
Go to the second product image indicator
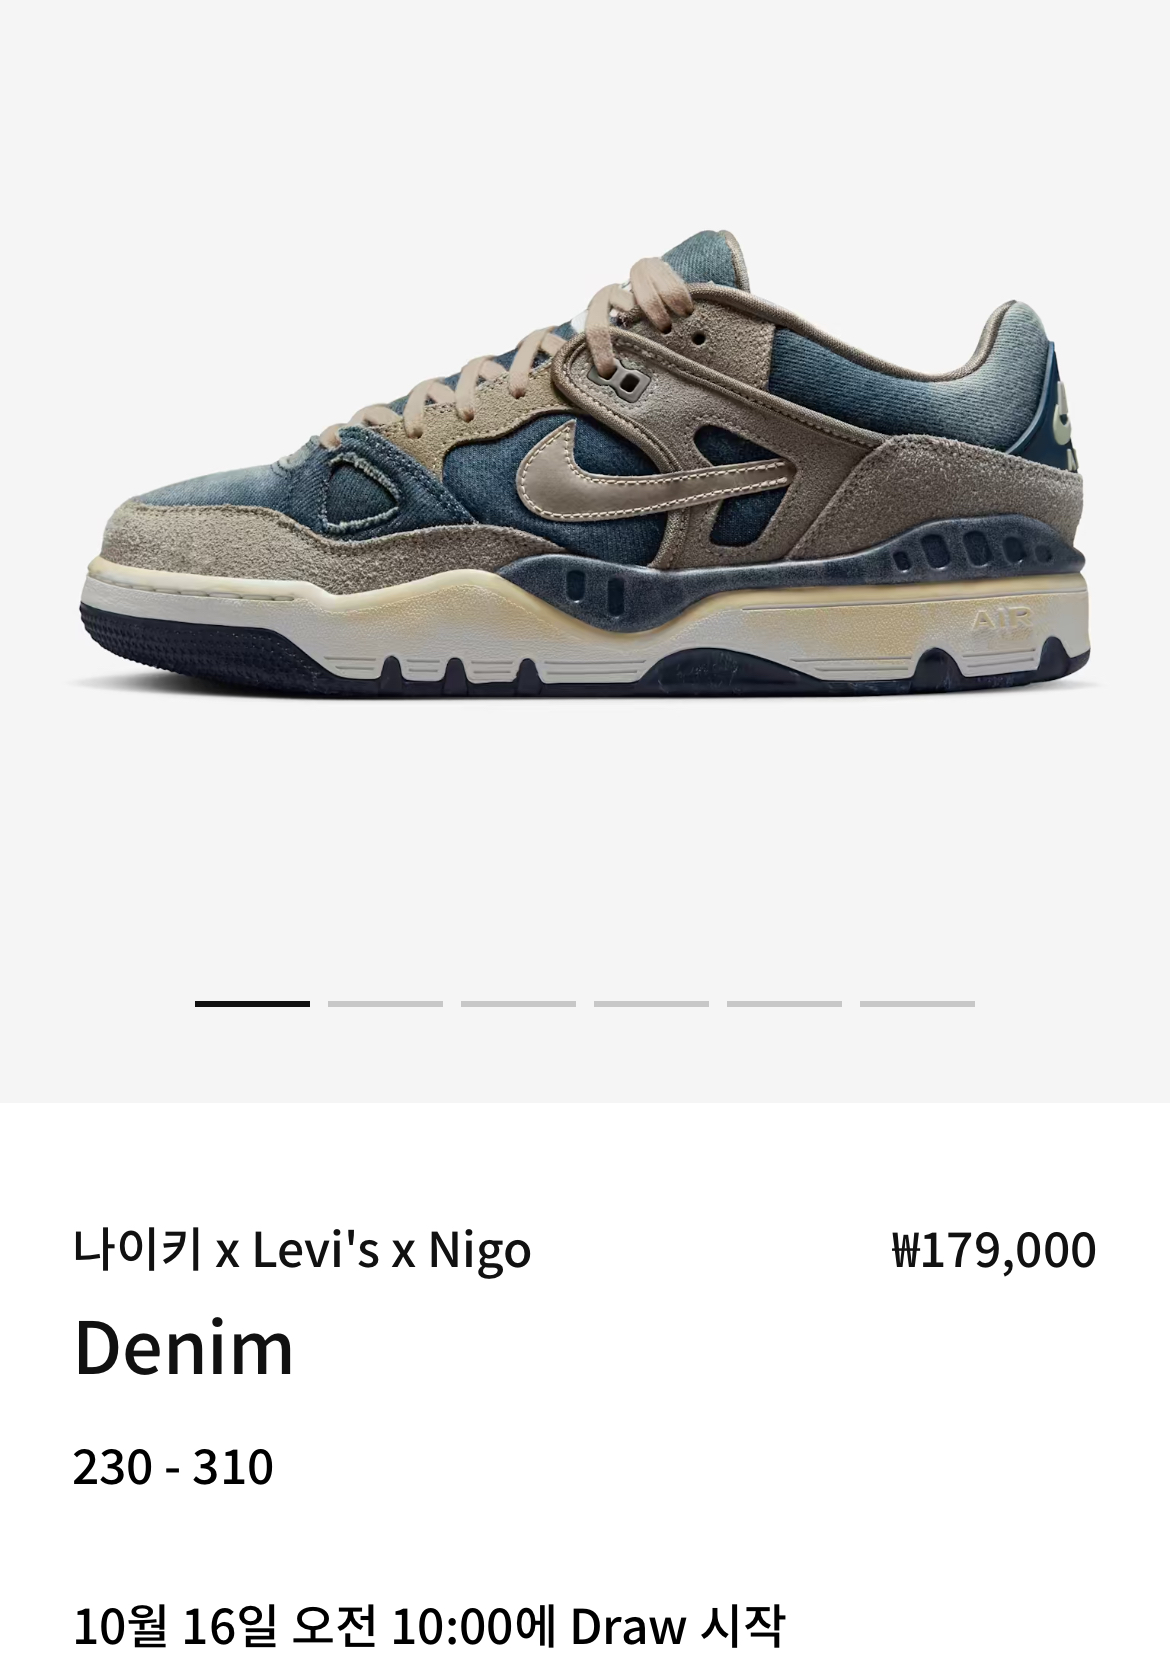point(385,1003)
